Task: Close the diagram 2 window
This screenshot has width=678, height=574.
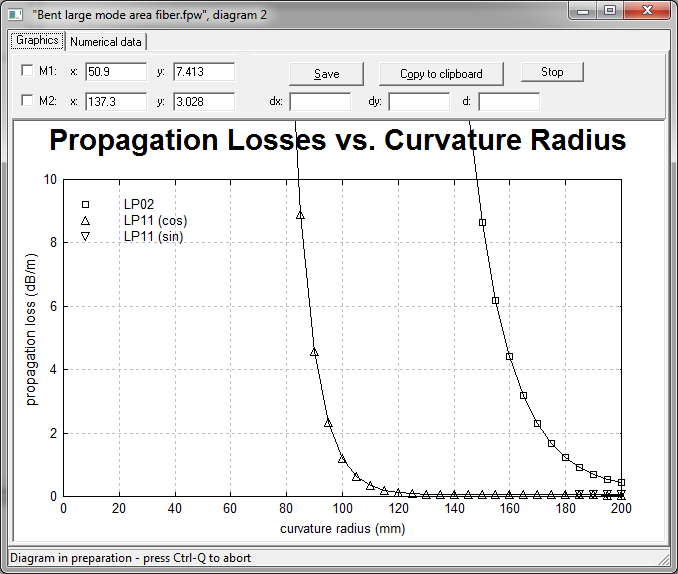Action: click(x=645, y=11)
